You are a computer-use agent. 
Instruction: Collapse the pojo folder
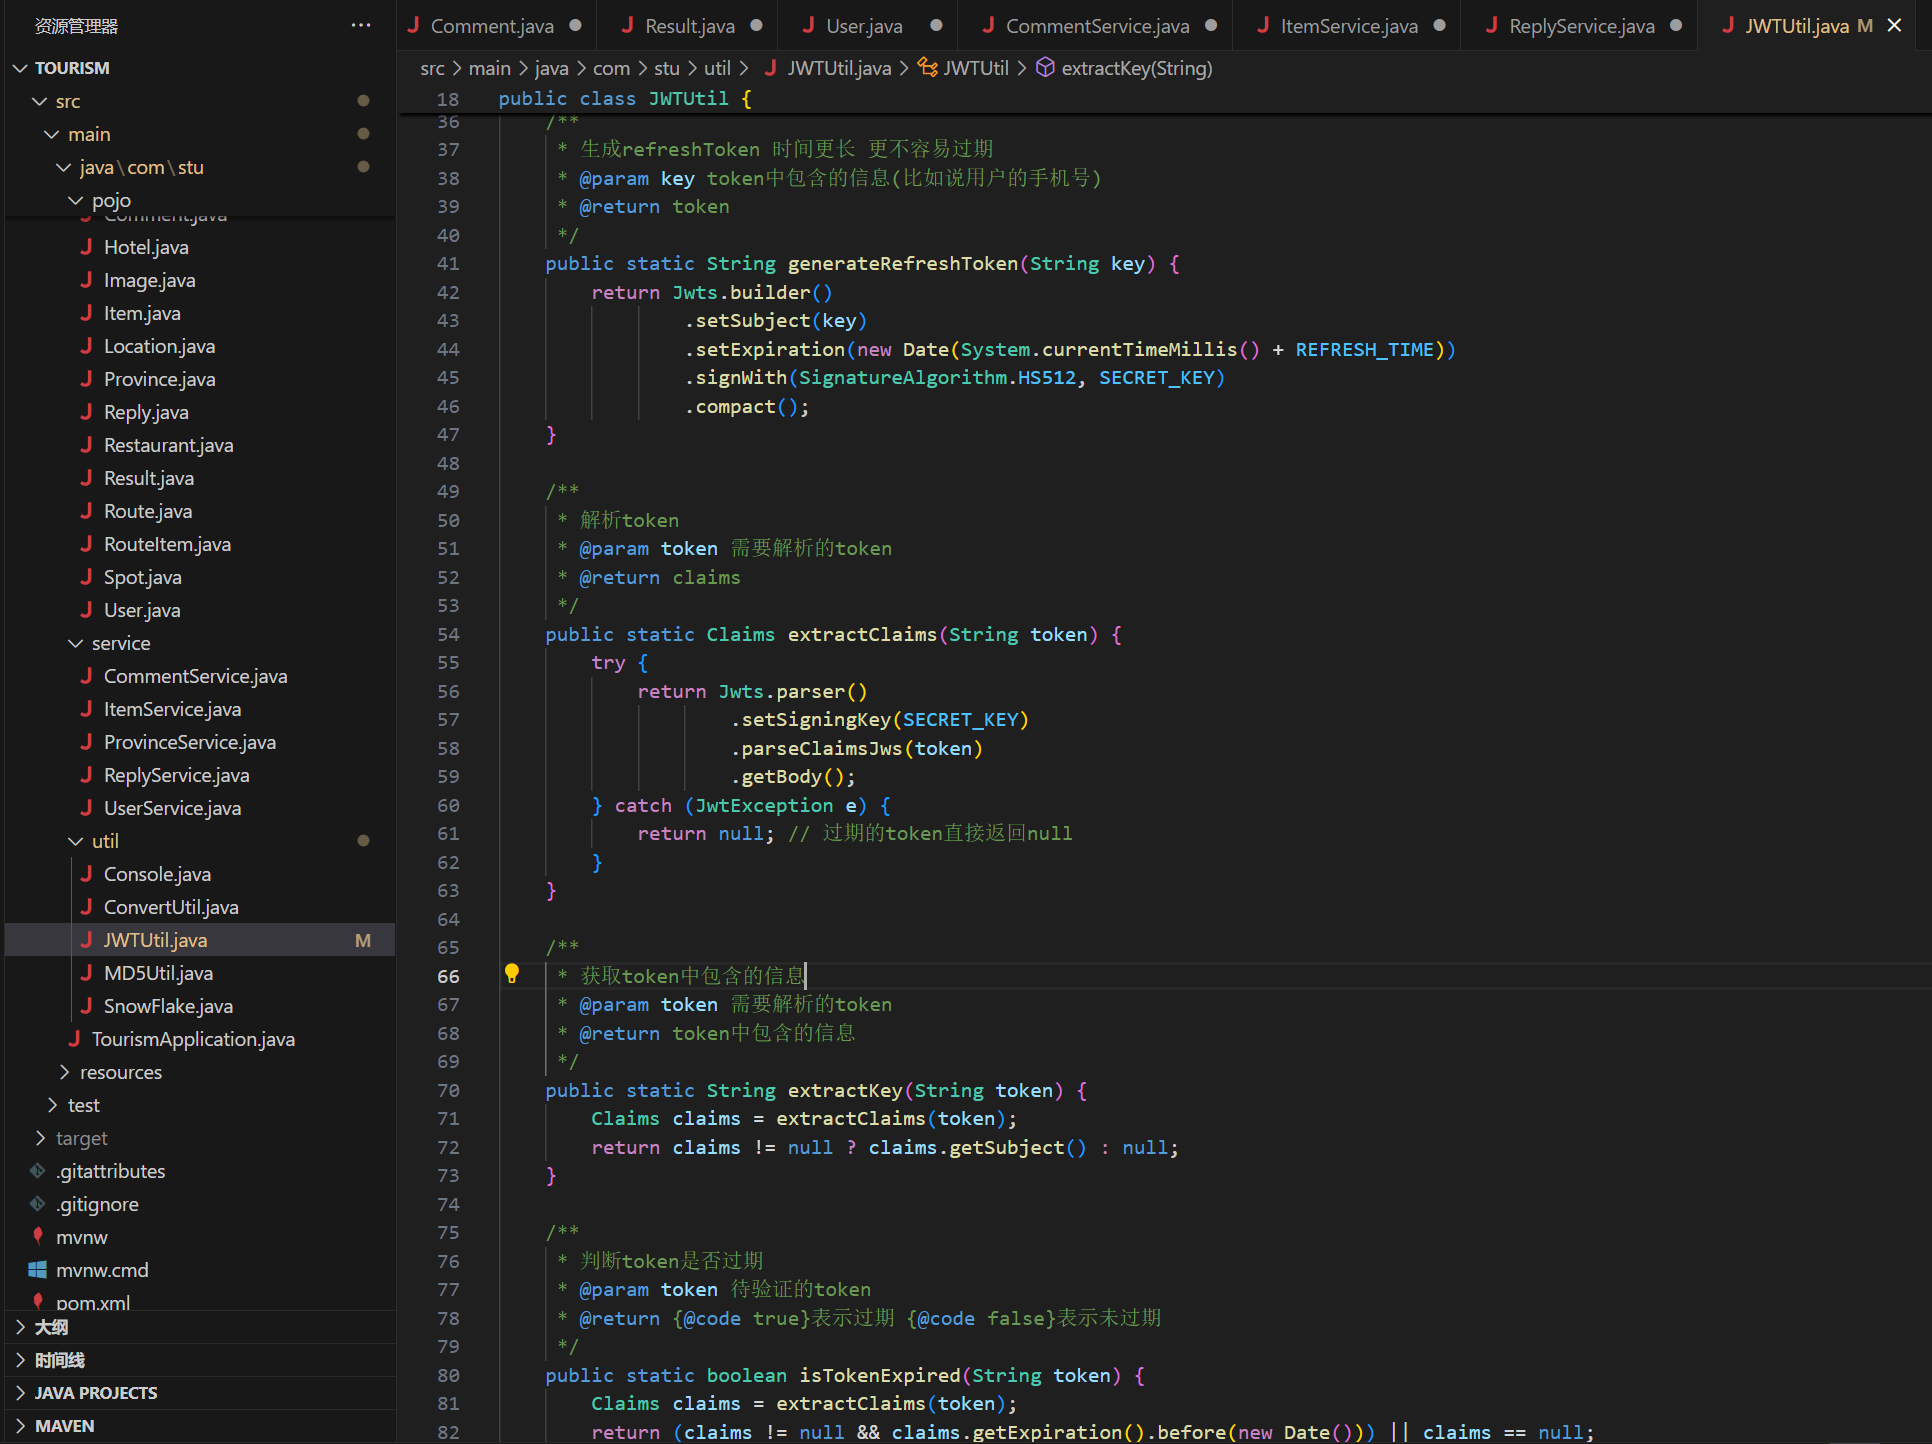[x=76, y=200]
